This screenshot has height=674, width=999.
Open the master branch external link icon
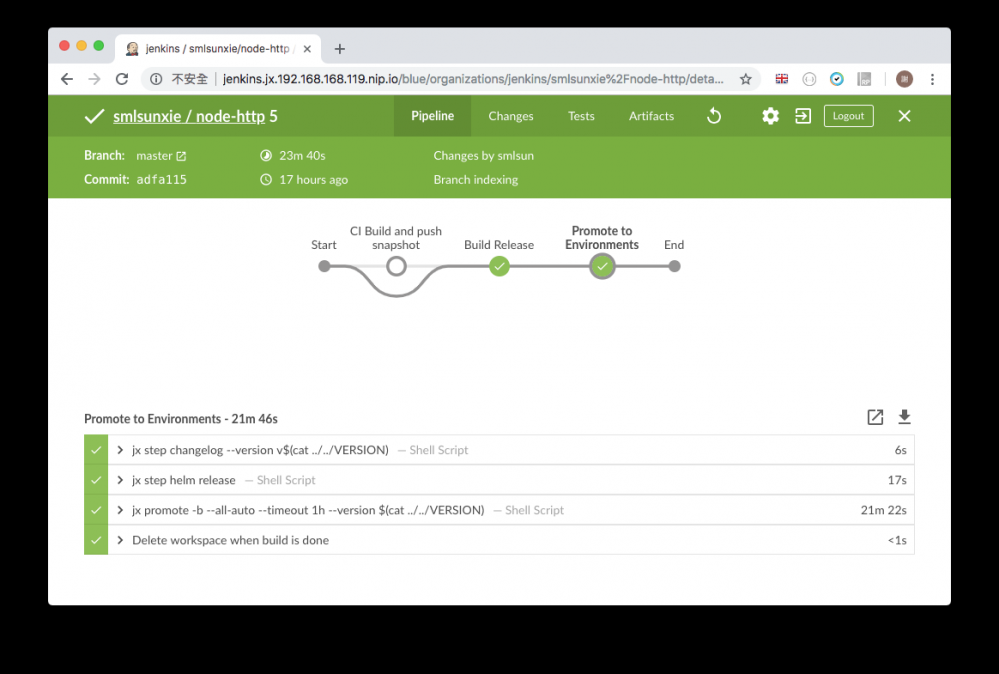(181, 156)
